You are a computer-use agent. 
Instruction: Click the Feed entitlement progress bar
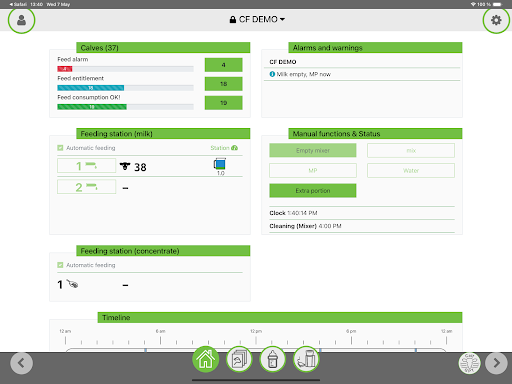click(125, 88)
